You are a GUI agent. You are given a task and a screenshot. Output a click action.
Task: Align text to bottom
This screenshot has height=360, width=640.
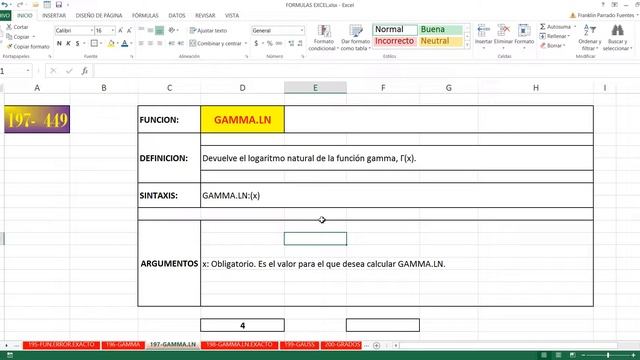pyautogui.click(x=160, y=30)
